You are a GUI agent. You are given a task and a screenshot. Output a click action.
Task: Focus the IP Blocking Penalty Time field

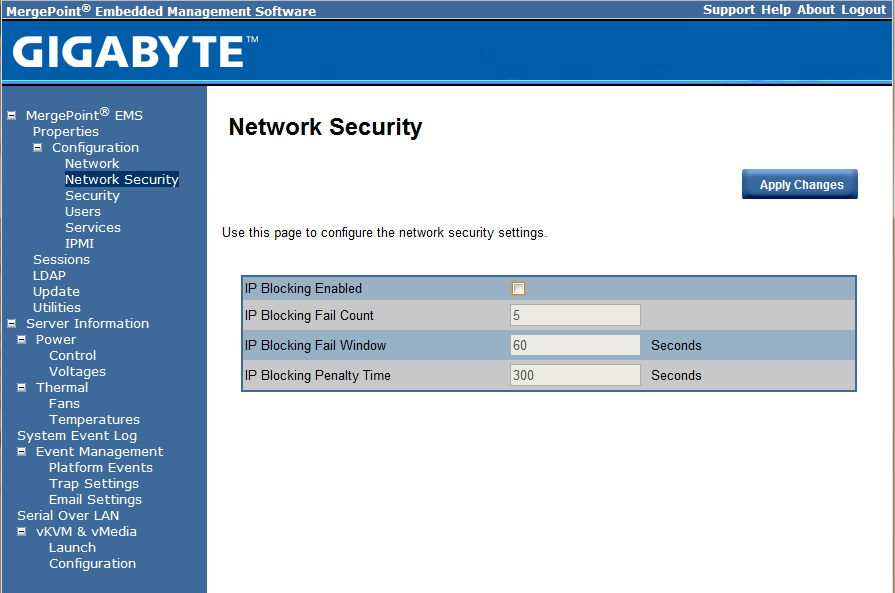(x=575, y=375)
